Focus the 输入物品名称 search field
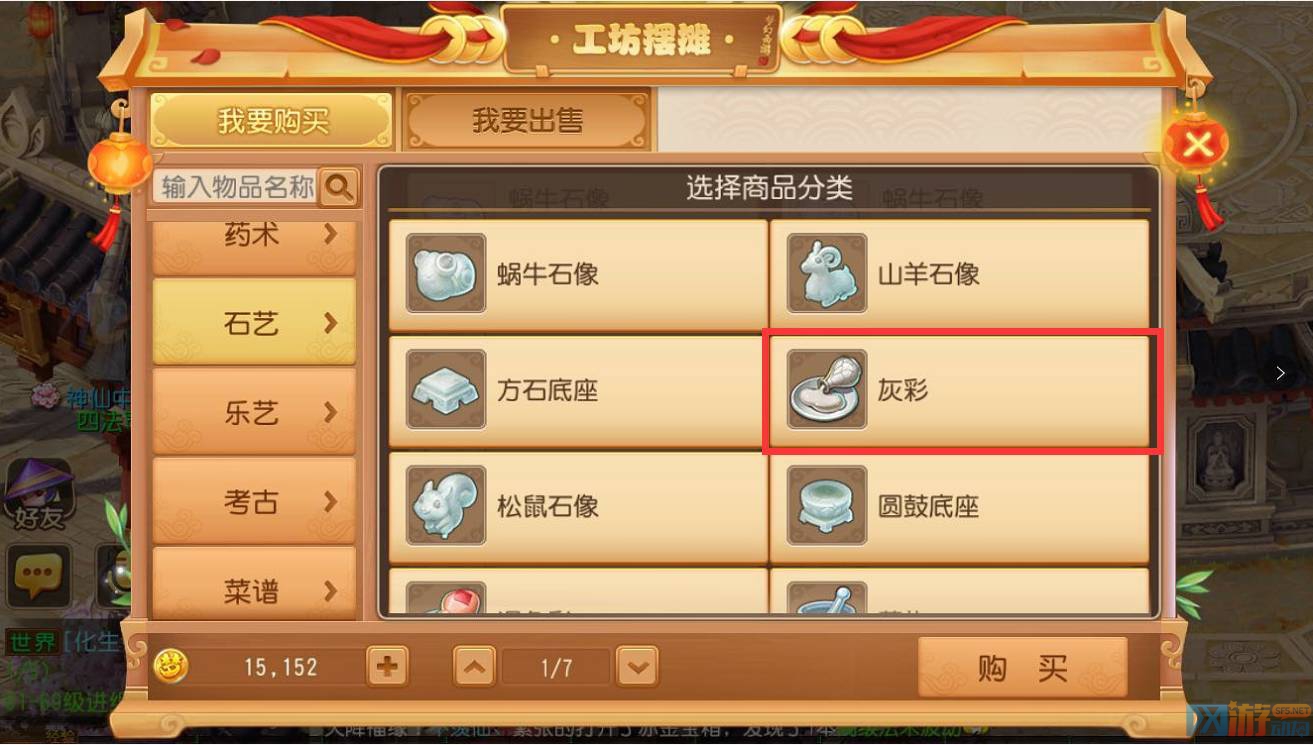Image resolution: width=1313 pixels, height=745 pixels. point(236,187)
